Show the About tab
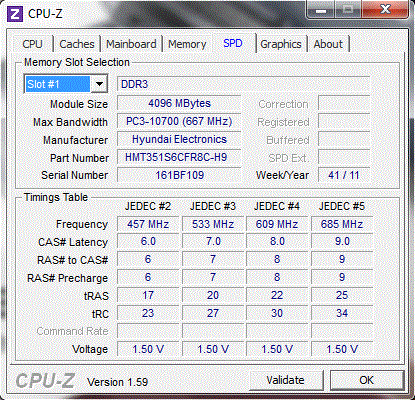The height and width of the screenshot is (400, 415). pyautogui.click(x=328, y=44)
